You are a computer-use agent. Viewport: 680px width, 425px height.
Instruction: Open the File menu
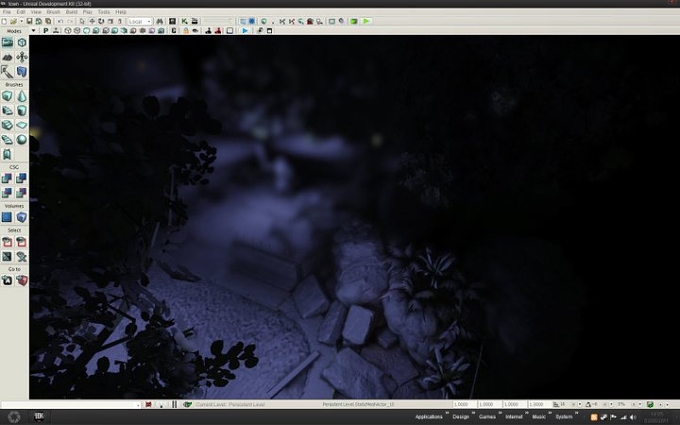[7, 12]
